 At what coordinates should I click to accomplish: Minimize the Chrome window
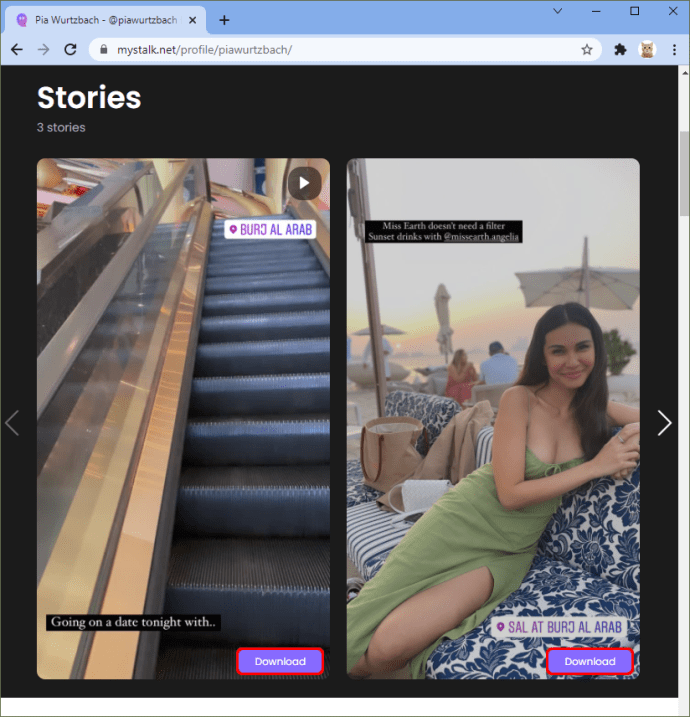(x=596, y=11)
